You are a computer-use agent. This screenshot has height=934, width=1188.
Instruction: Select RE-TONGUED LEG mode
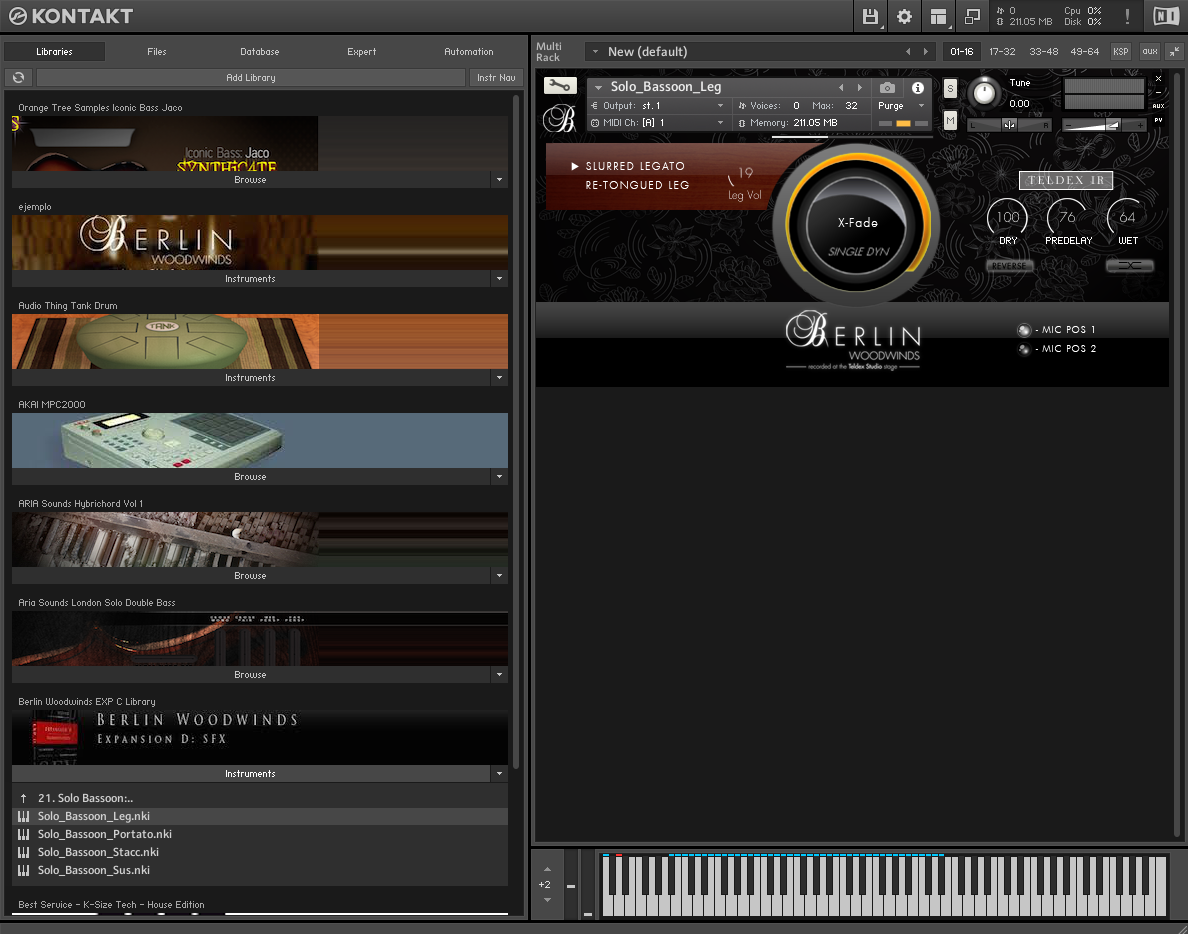pyautogui.click(x=637, y=185)
